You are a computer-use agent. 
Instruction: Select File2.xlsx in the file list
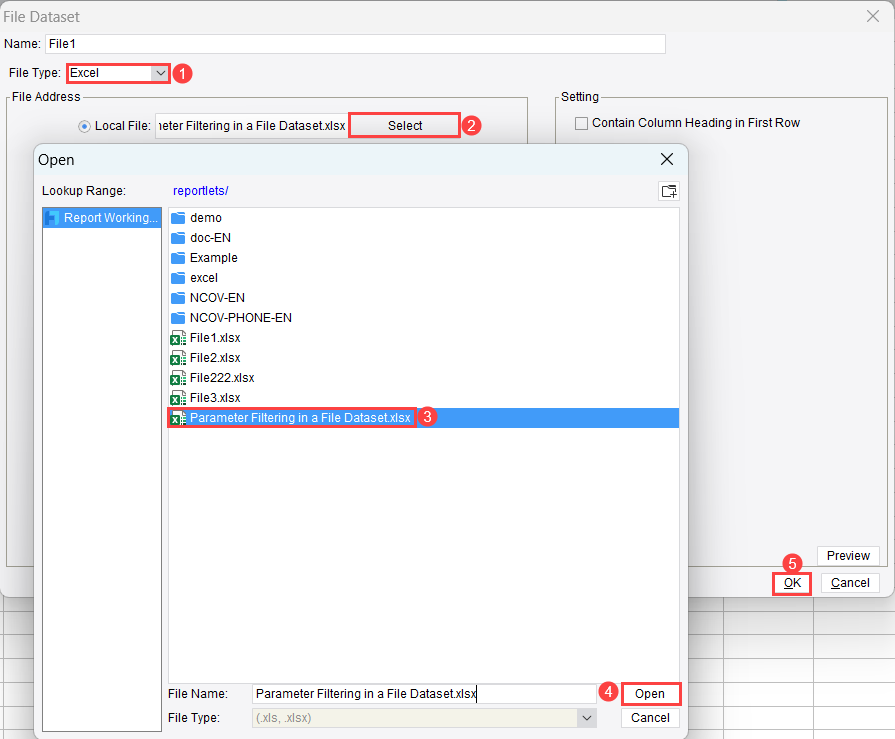[424, 357]
